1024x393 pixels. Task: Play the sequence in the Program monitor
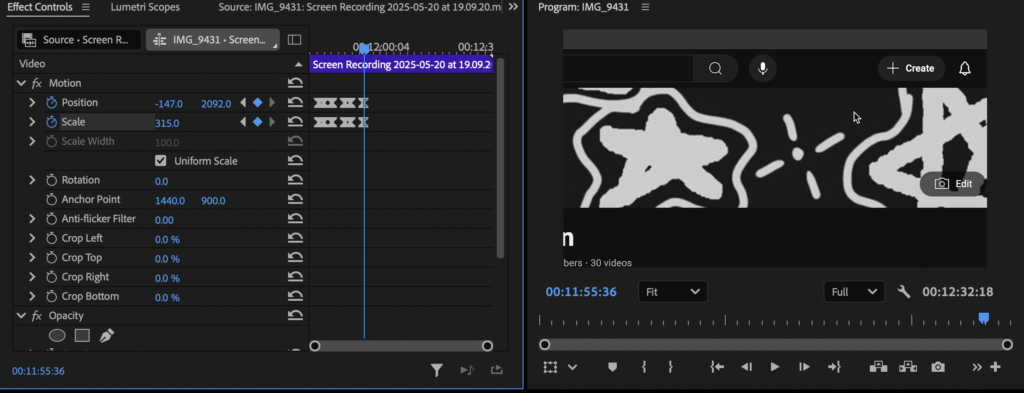point(775,367)
